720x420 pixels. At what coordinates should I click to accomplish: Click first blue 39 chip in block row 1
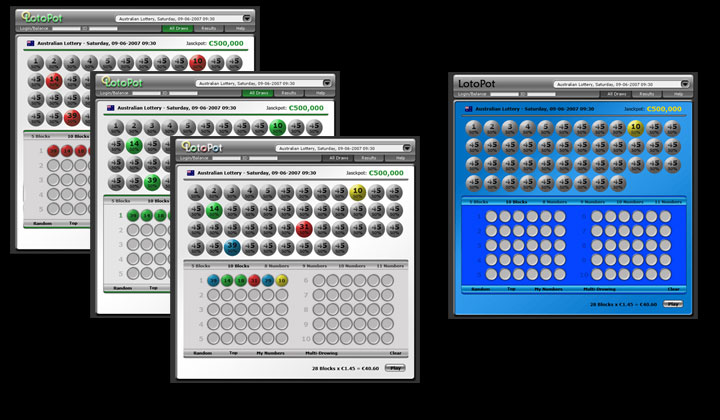tap(213, 280)
